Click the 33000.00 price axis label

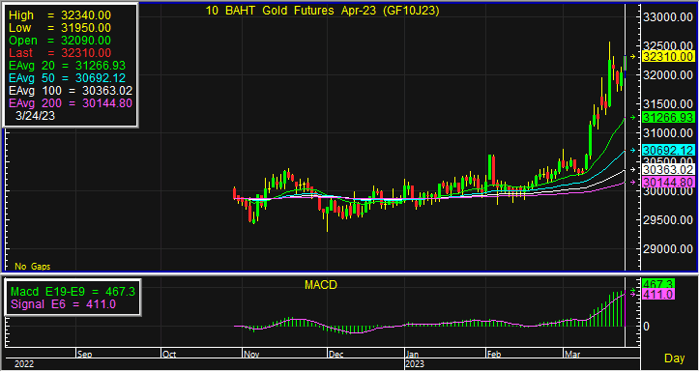(667, 17)
